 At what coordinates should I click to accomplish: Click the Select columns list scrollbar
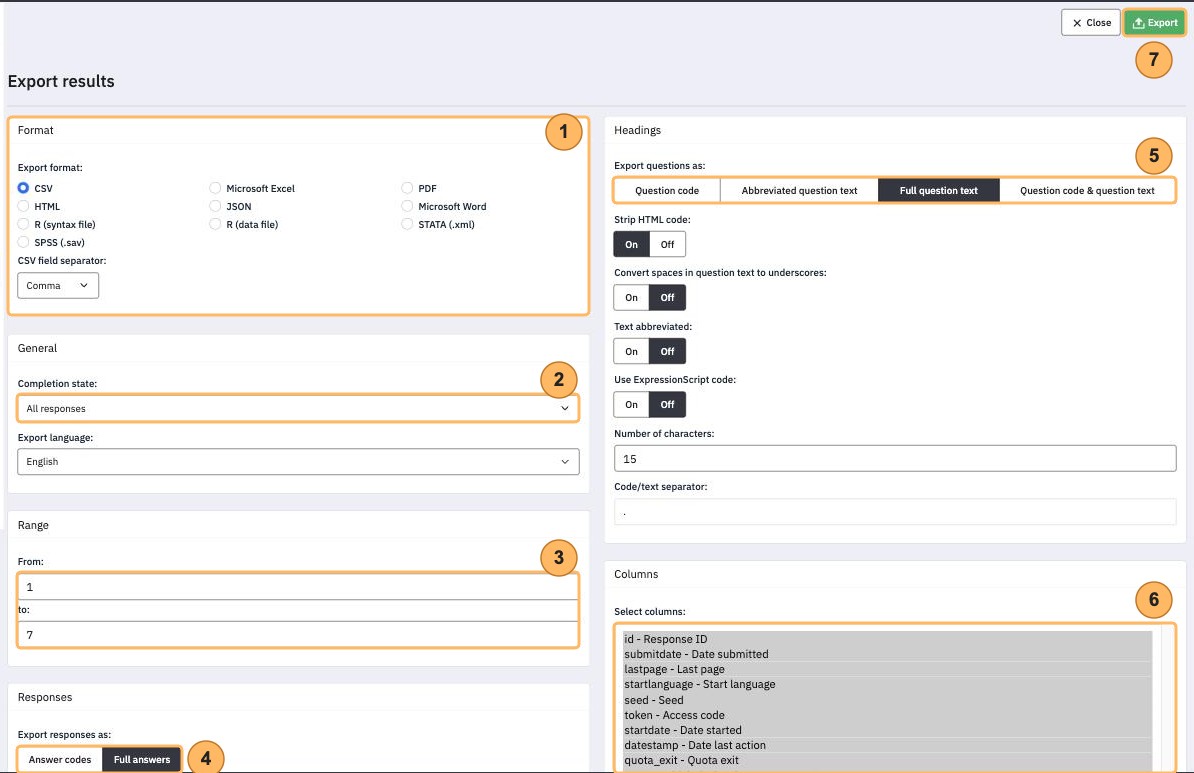(x=1168, y=698)
